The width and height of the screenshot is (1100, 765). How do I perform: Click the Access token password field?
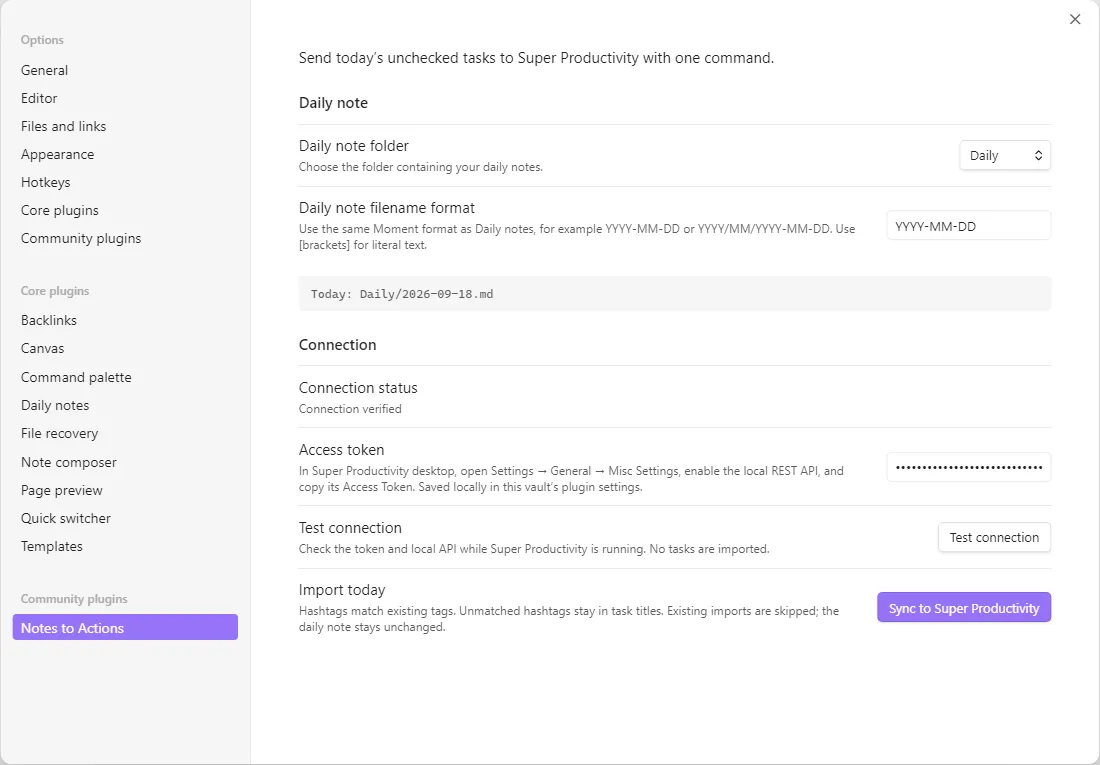[969, 467]
